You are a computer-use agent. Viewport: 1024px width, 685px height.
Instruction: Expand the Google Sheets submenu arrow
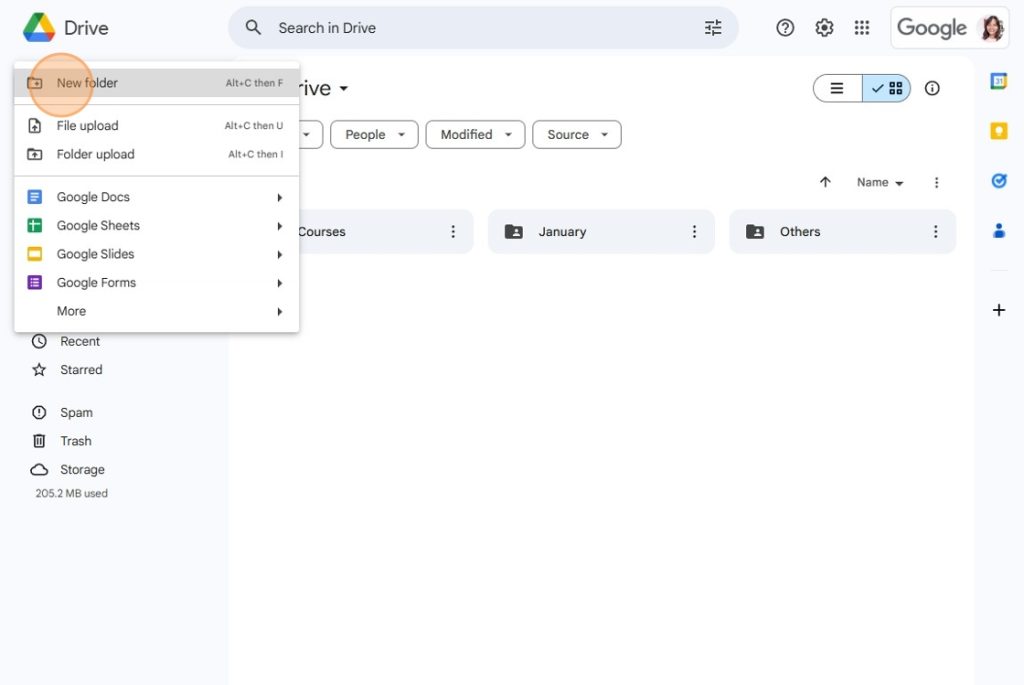280,226
